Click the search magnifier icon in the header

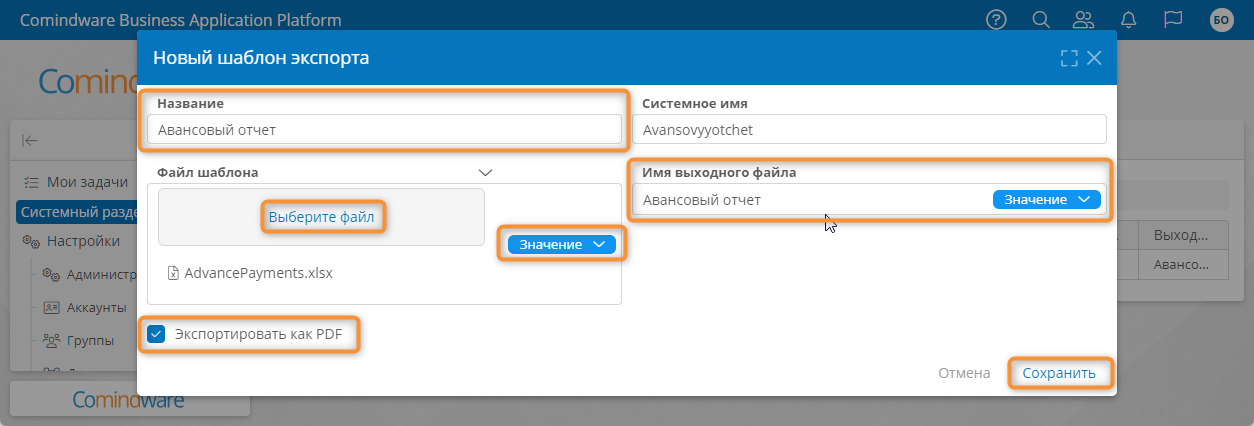[1040, 19]
